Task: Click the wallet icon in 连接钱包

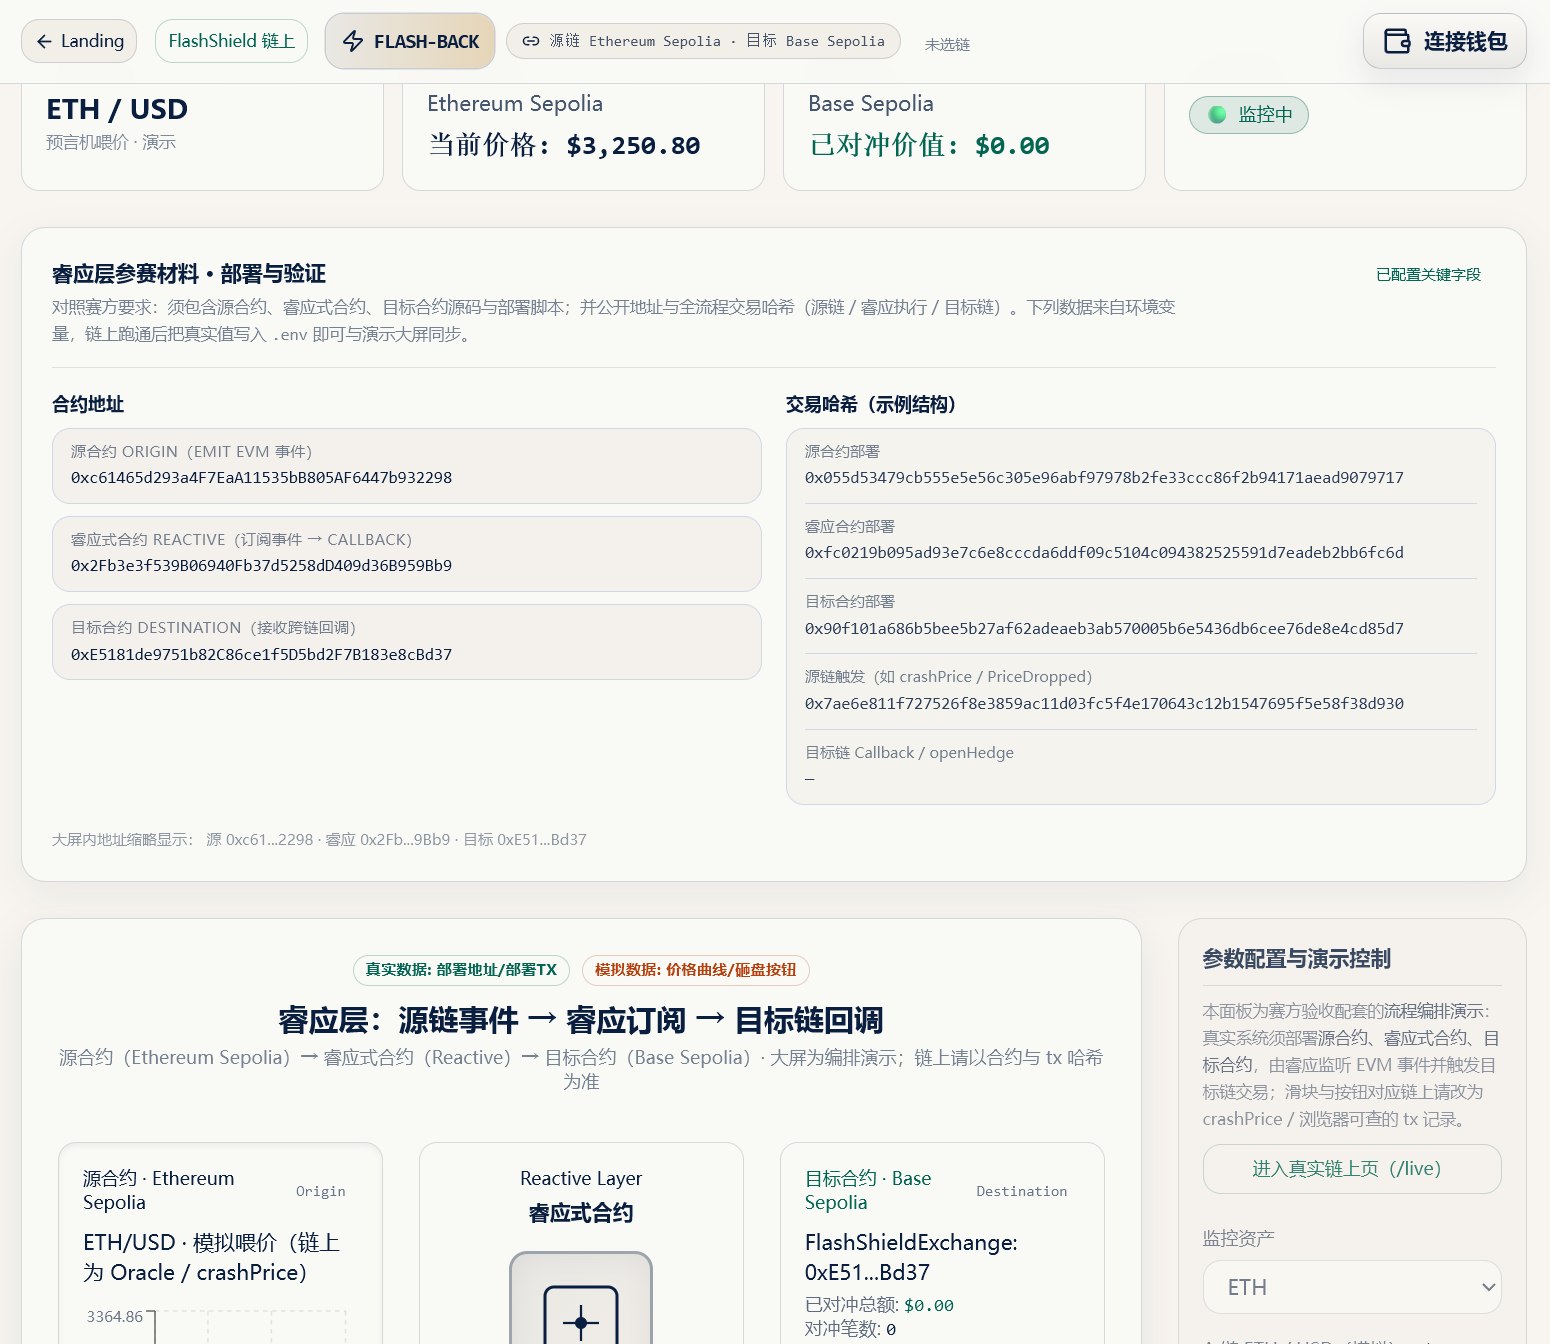Action: 1397,41
